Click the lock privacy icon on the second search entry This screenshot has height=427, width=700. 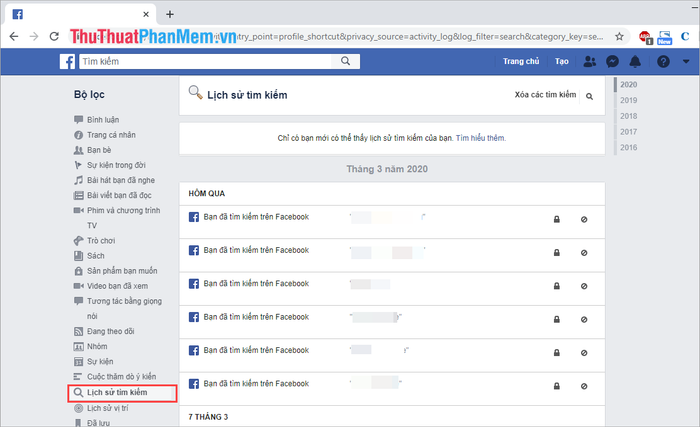pyautogui.click(x=557, y=253)
